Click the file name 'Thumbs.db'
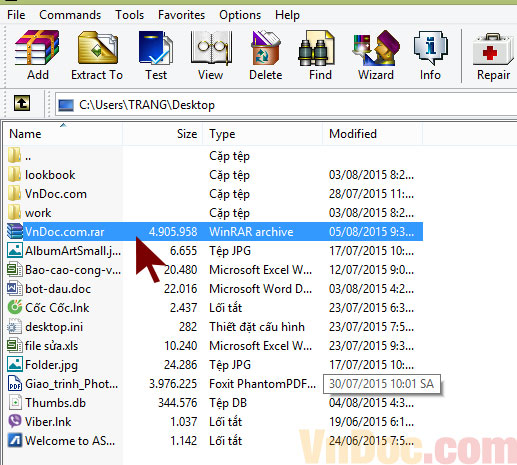This screenshot has height=465, width=517. click(55, 403)
